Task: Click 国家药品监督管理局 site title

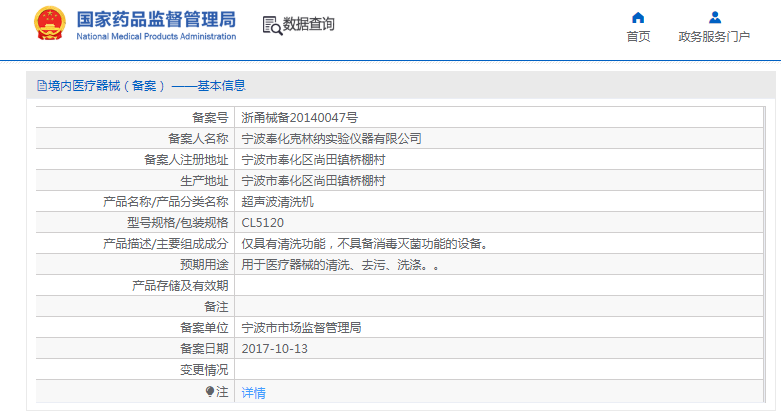Action: coord(156,20)
